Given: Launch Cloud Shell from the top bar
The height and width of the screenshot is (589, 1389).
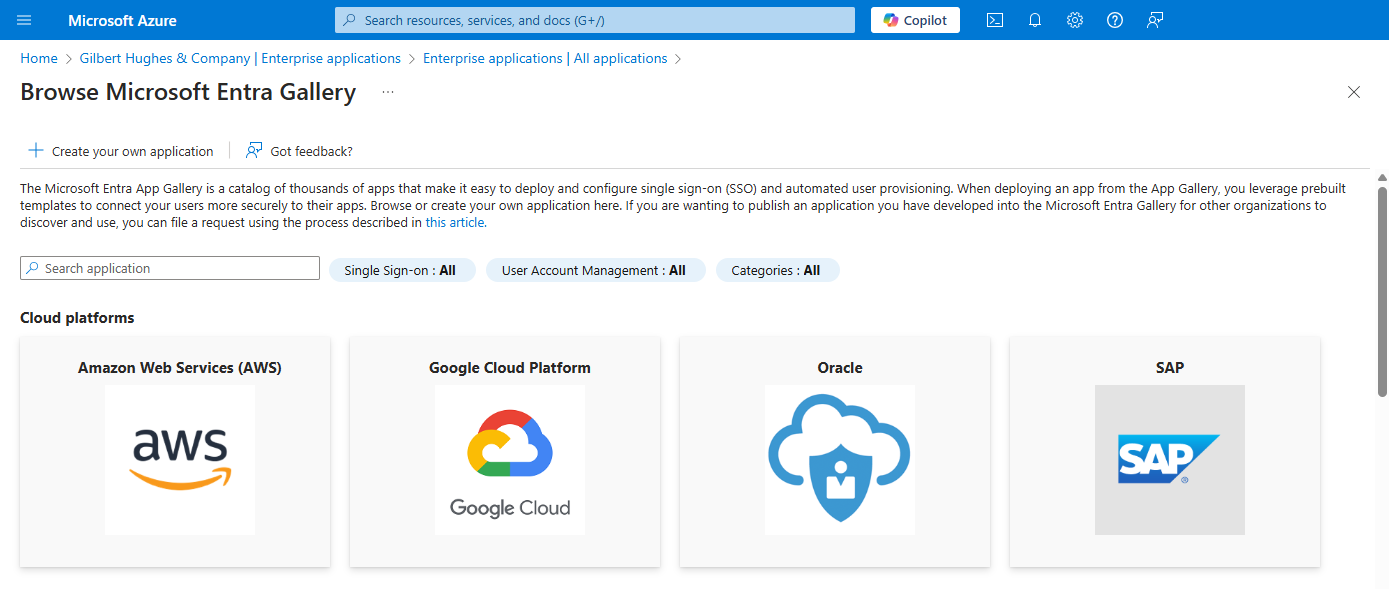Looking at the screenshot, I should (x=995, y=20).
